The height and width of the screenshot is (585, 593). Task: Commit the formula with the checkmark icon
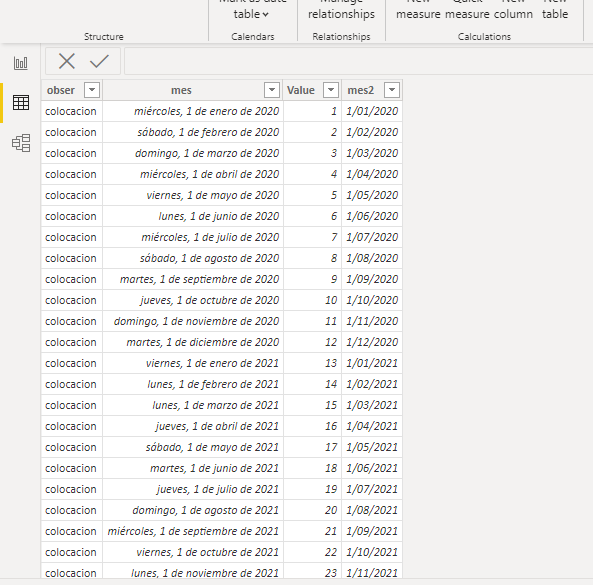(x=99, y=61)
